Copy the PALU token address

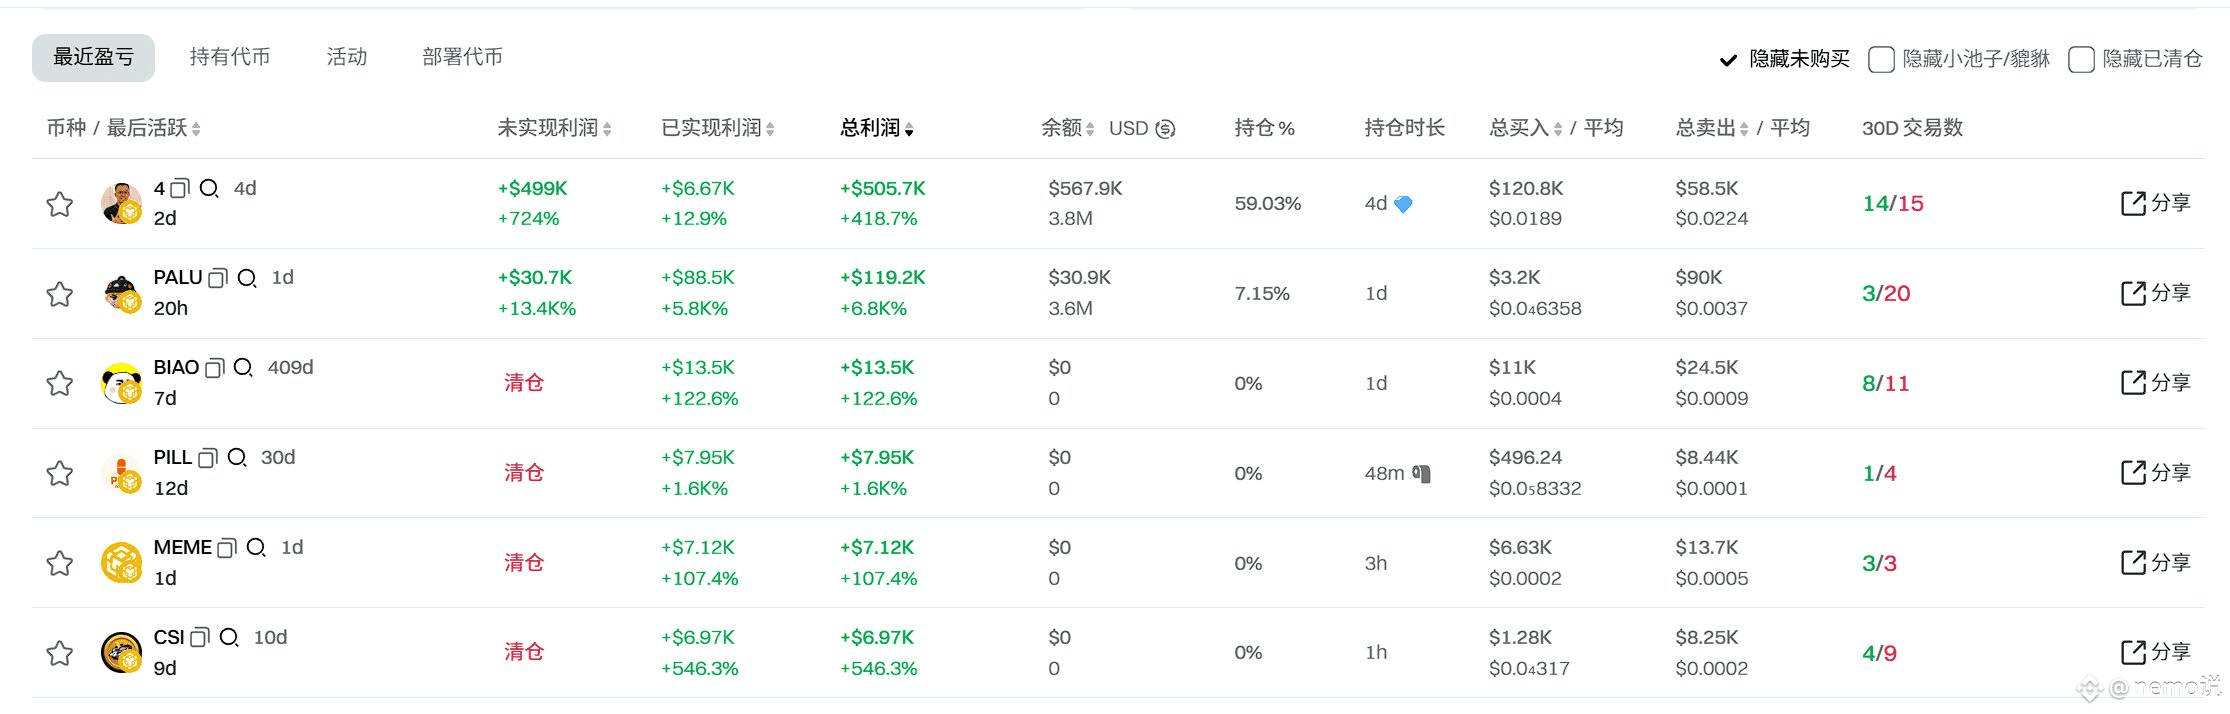(x=218, y=278)
